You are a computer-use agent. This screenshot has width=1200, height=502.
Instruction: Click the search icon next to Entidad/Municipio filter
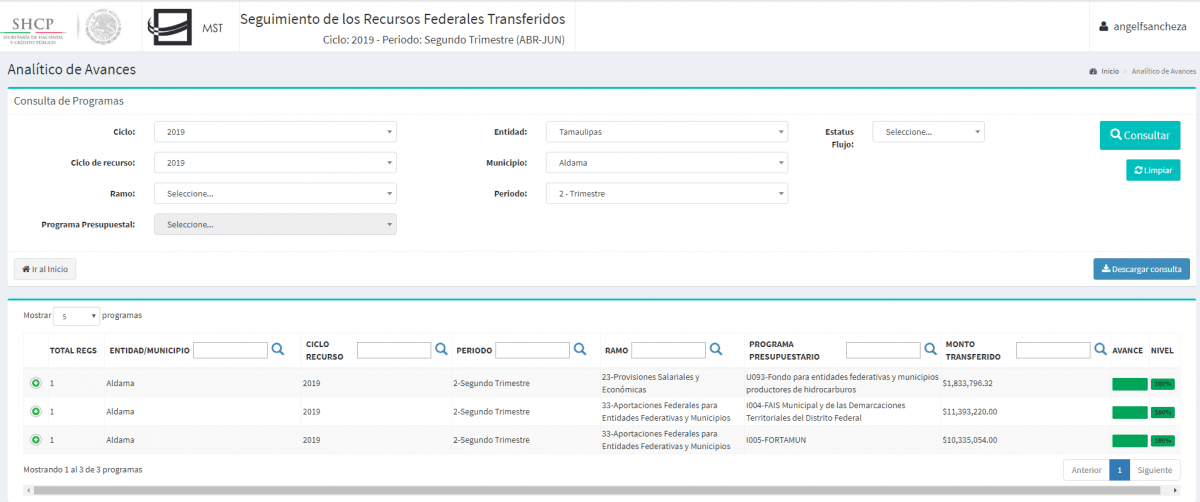tap(278, 350)
